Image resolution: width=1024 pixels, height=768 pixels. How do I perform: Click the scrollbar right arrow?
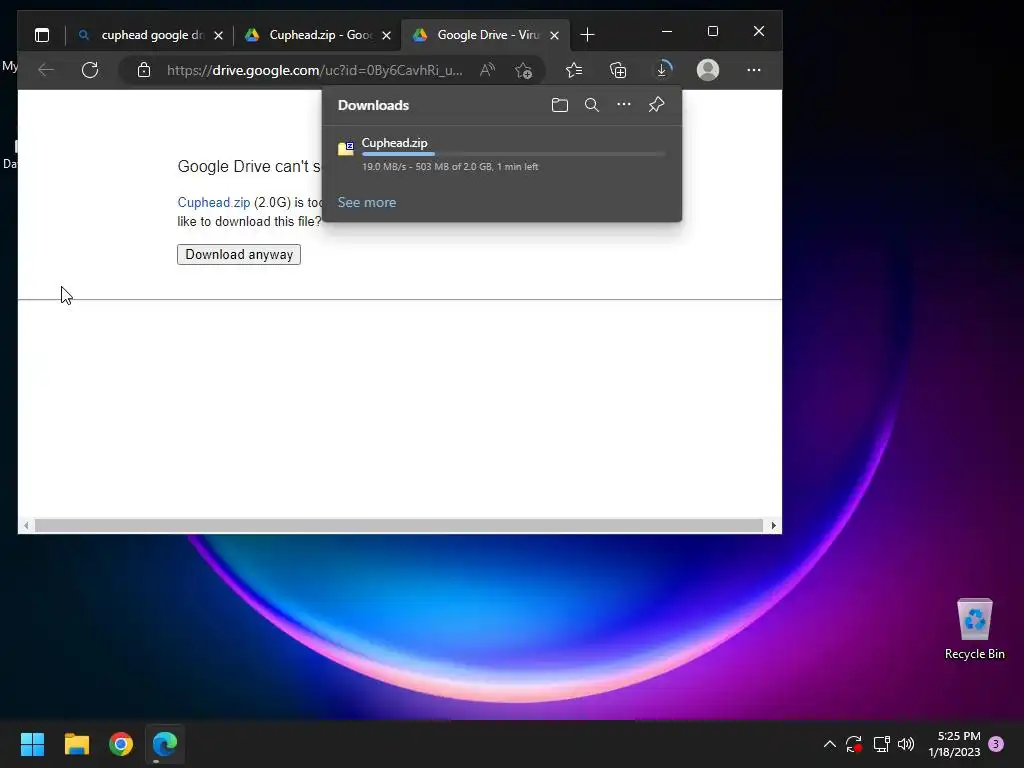click(x=773, y=526)
